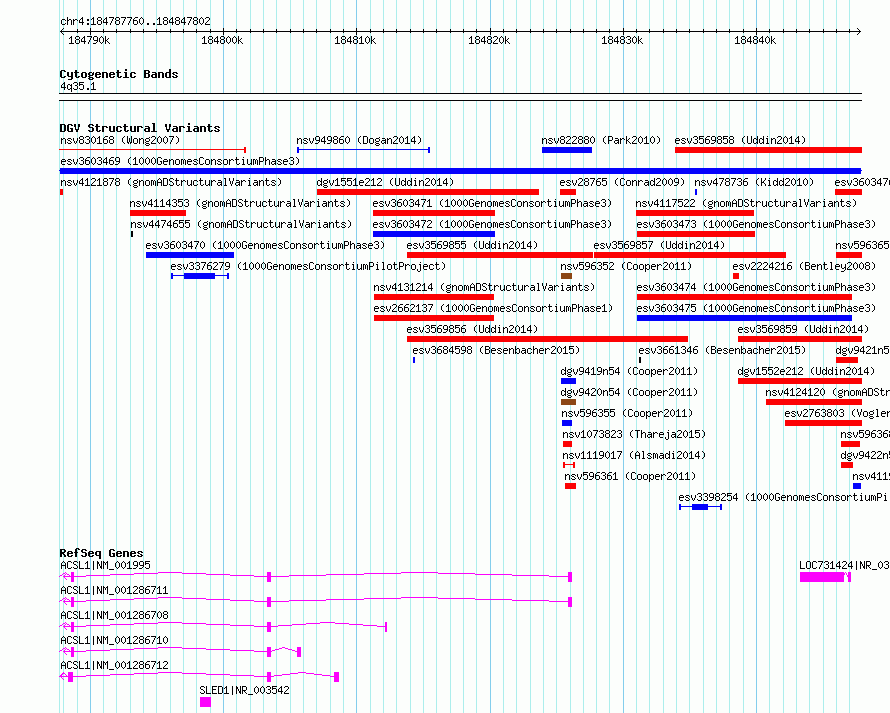
Task: Select the esv3603471 variant label
Action: [x=492, y=203]
